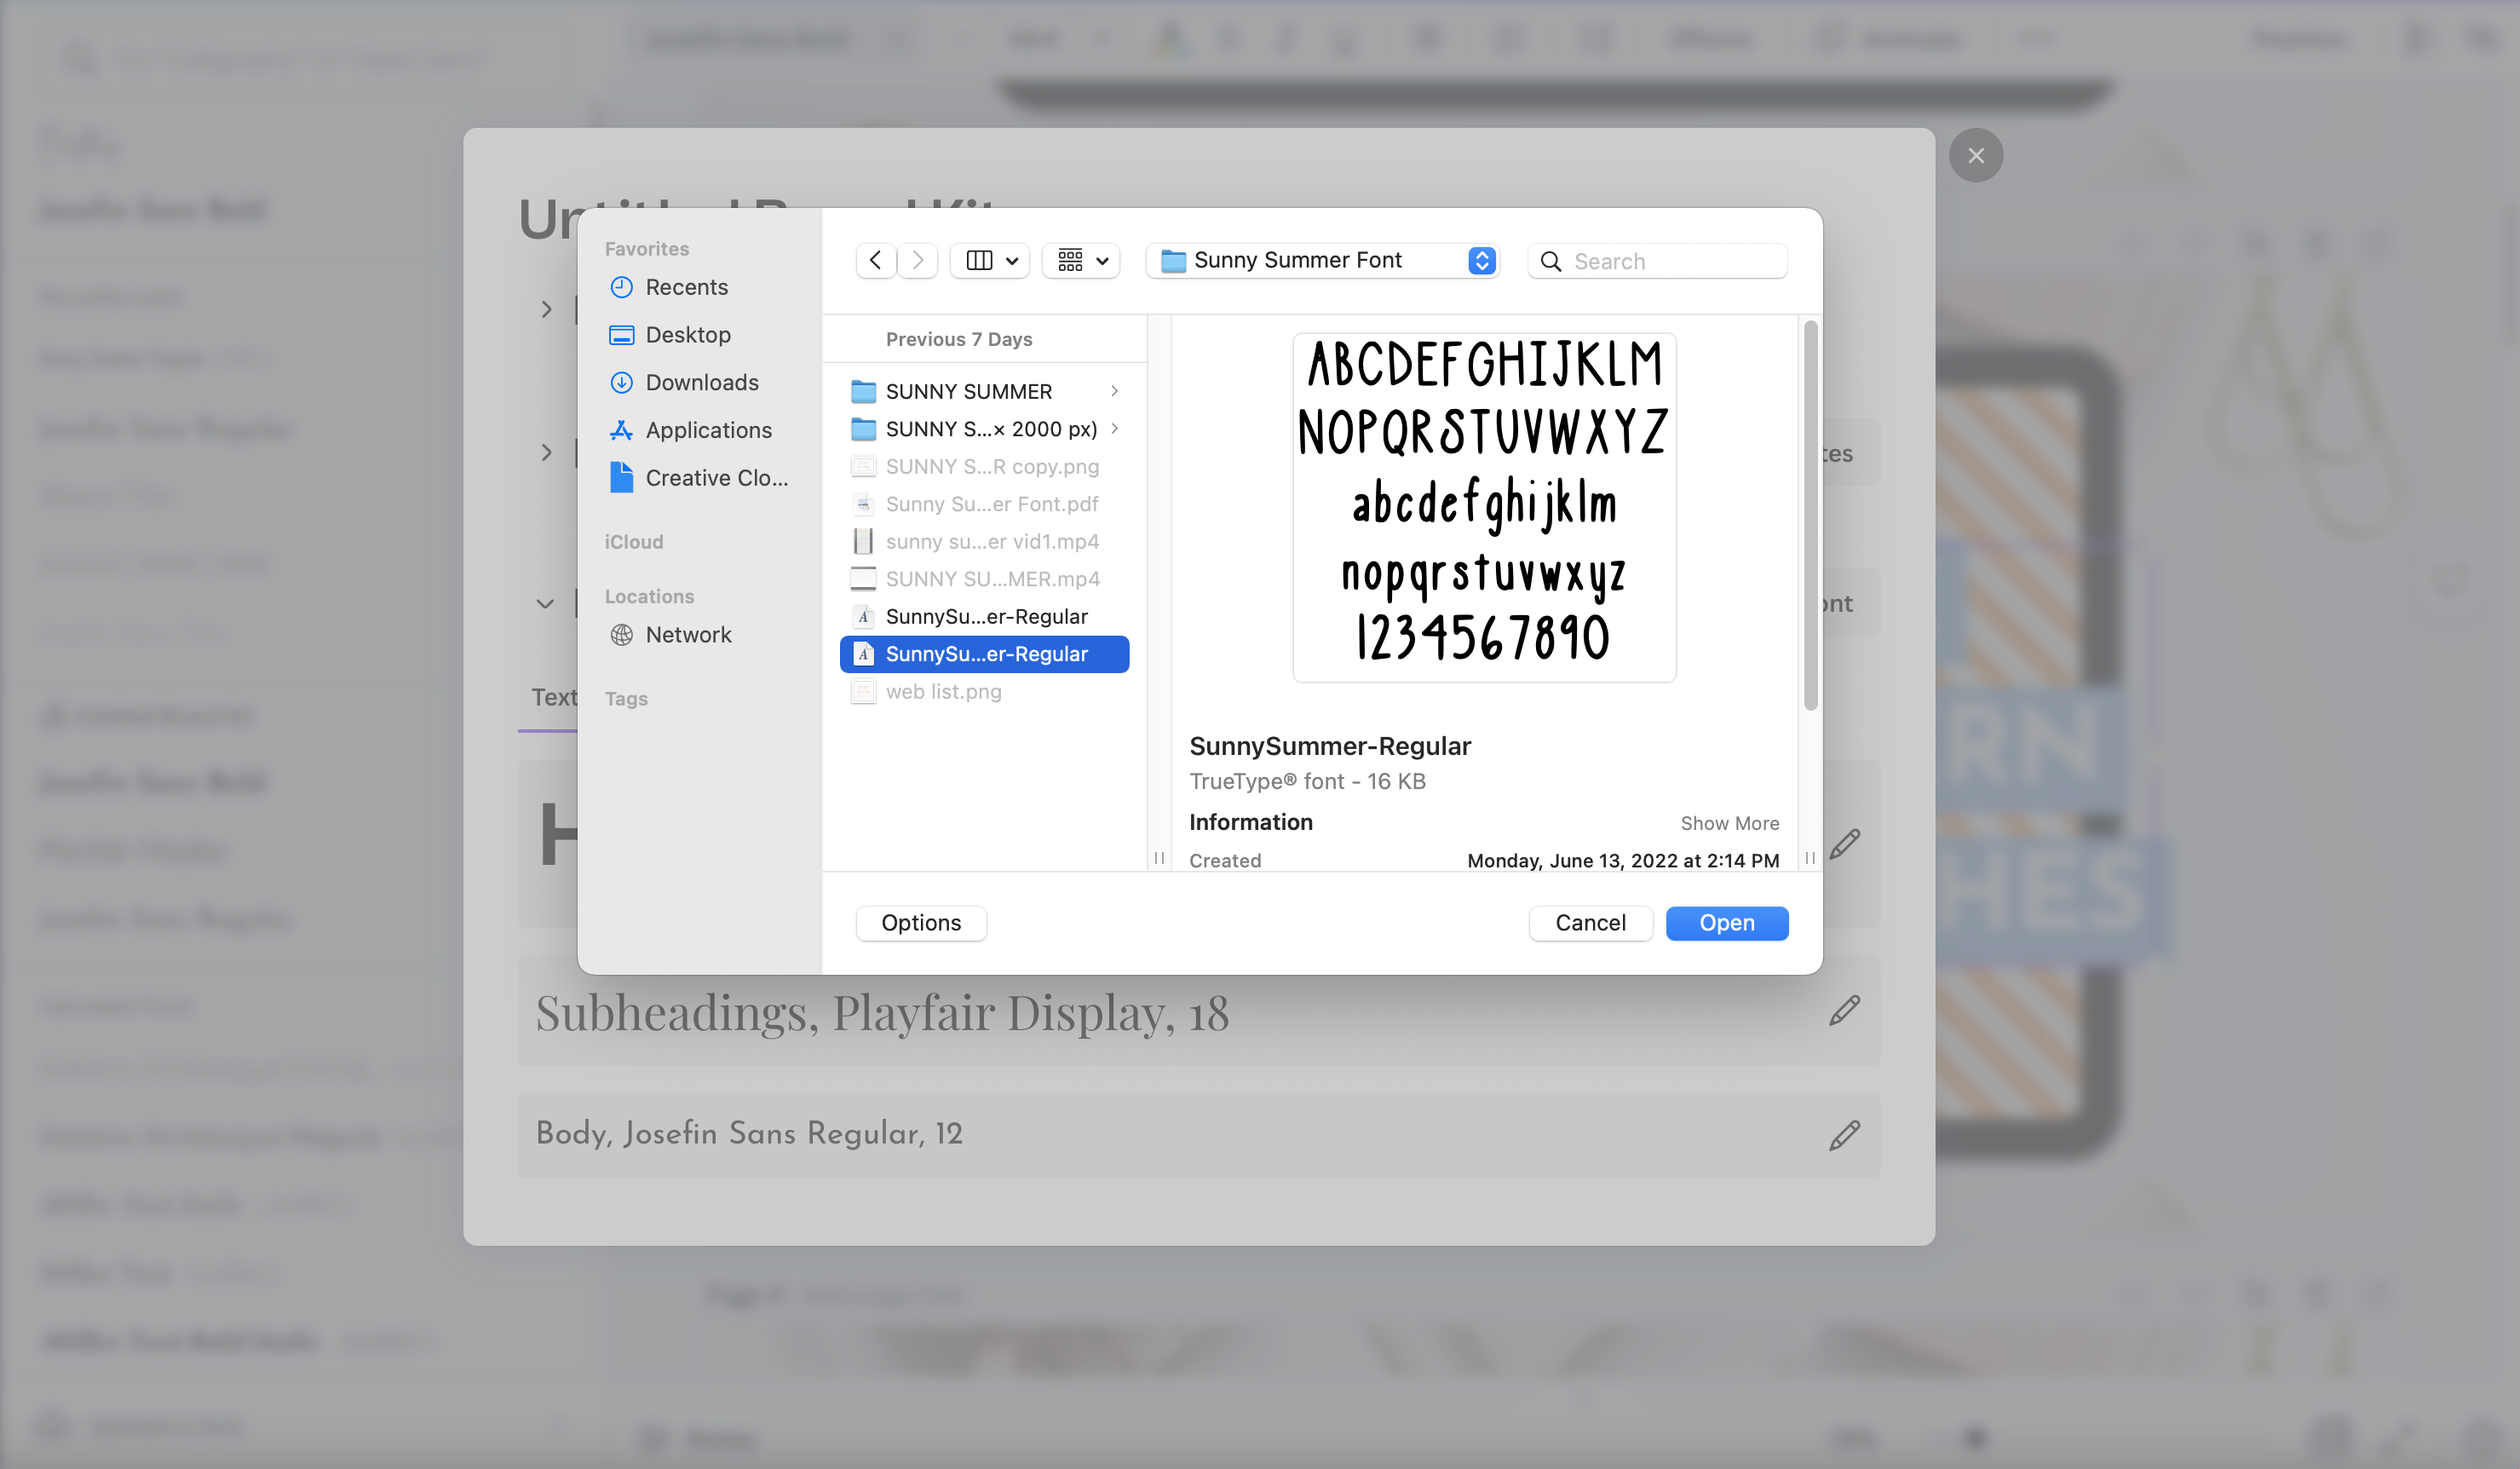Click Cancel to dismiss the dialog
This screenshot has width=2520, height=1469.
click(1591, 922)
